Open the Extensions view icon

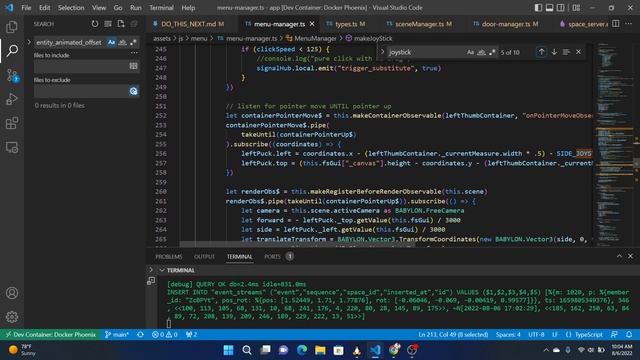point(12,123)
